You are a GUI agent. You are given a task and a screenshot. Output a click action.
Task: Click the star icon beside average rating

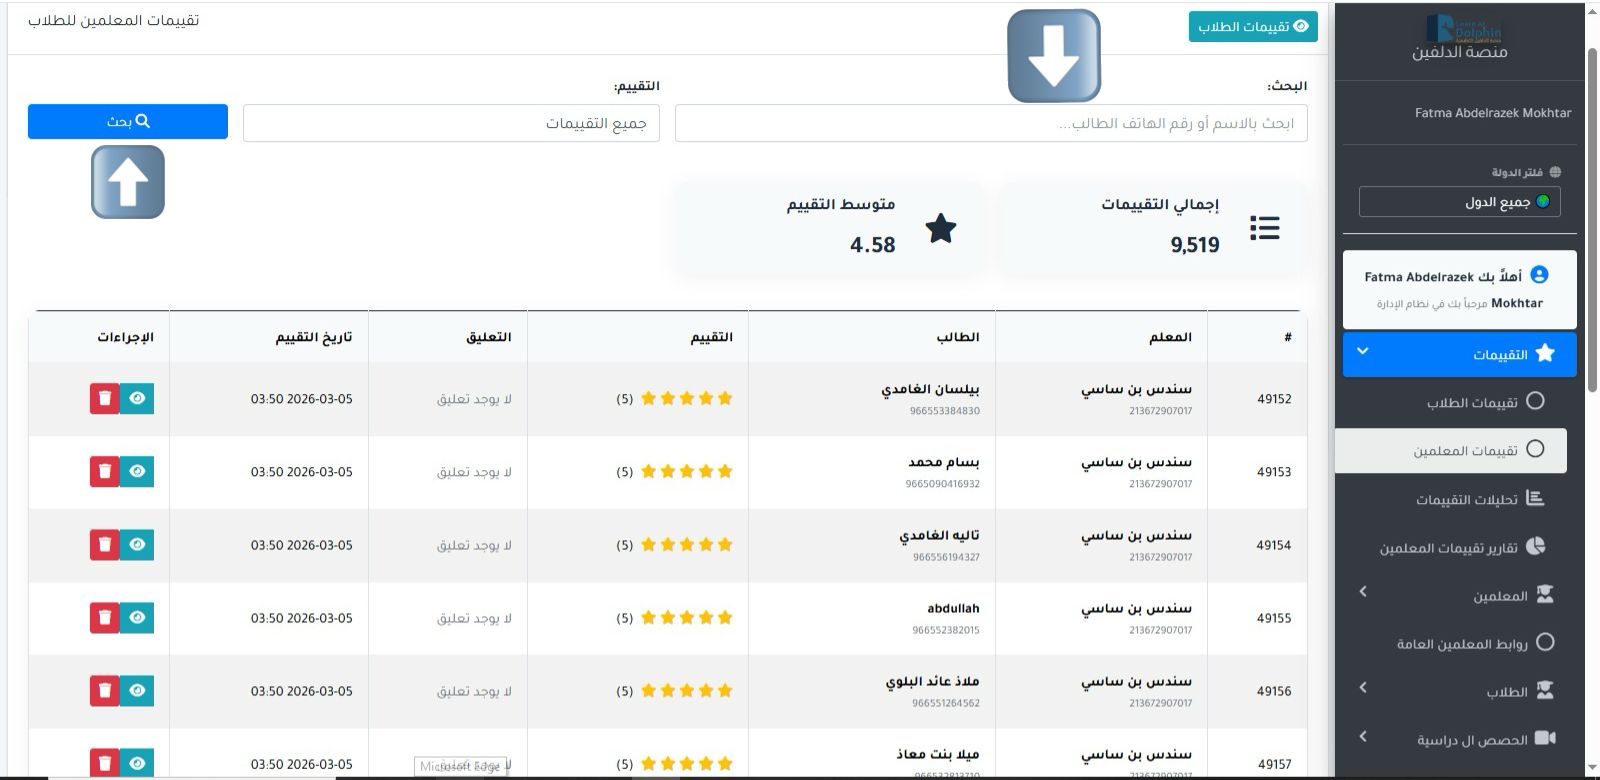pos(940,229)
